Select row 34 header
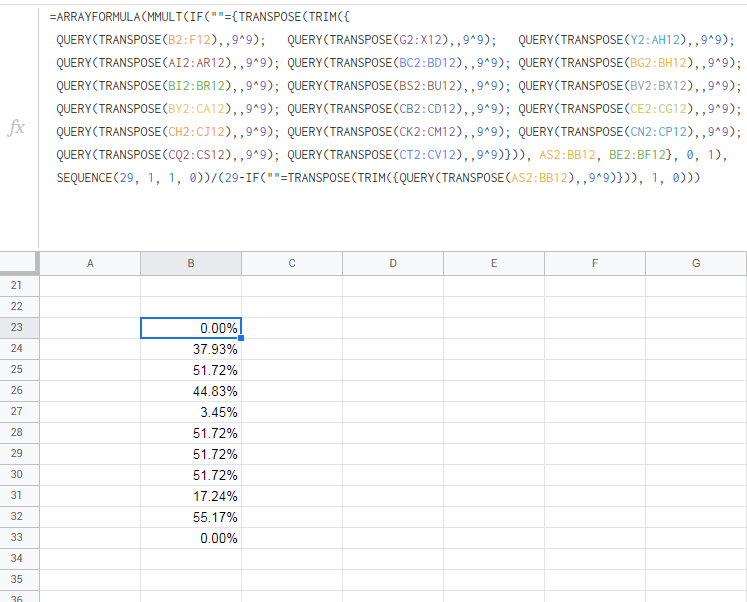This screenshot has width=747, height=602. [x=19, y=558]
